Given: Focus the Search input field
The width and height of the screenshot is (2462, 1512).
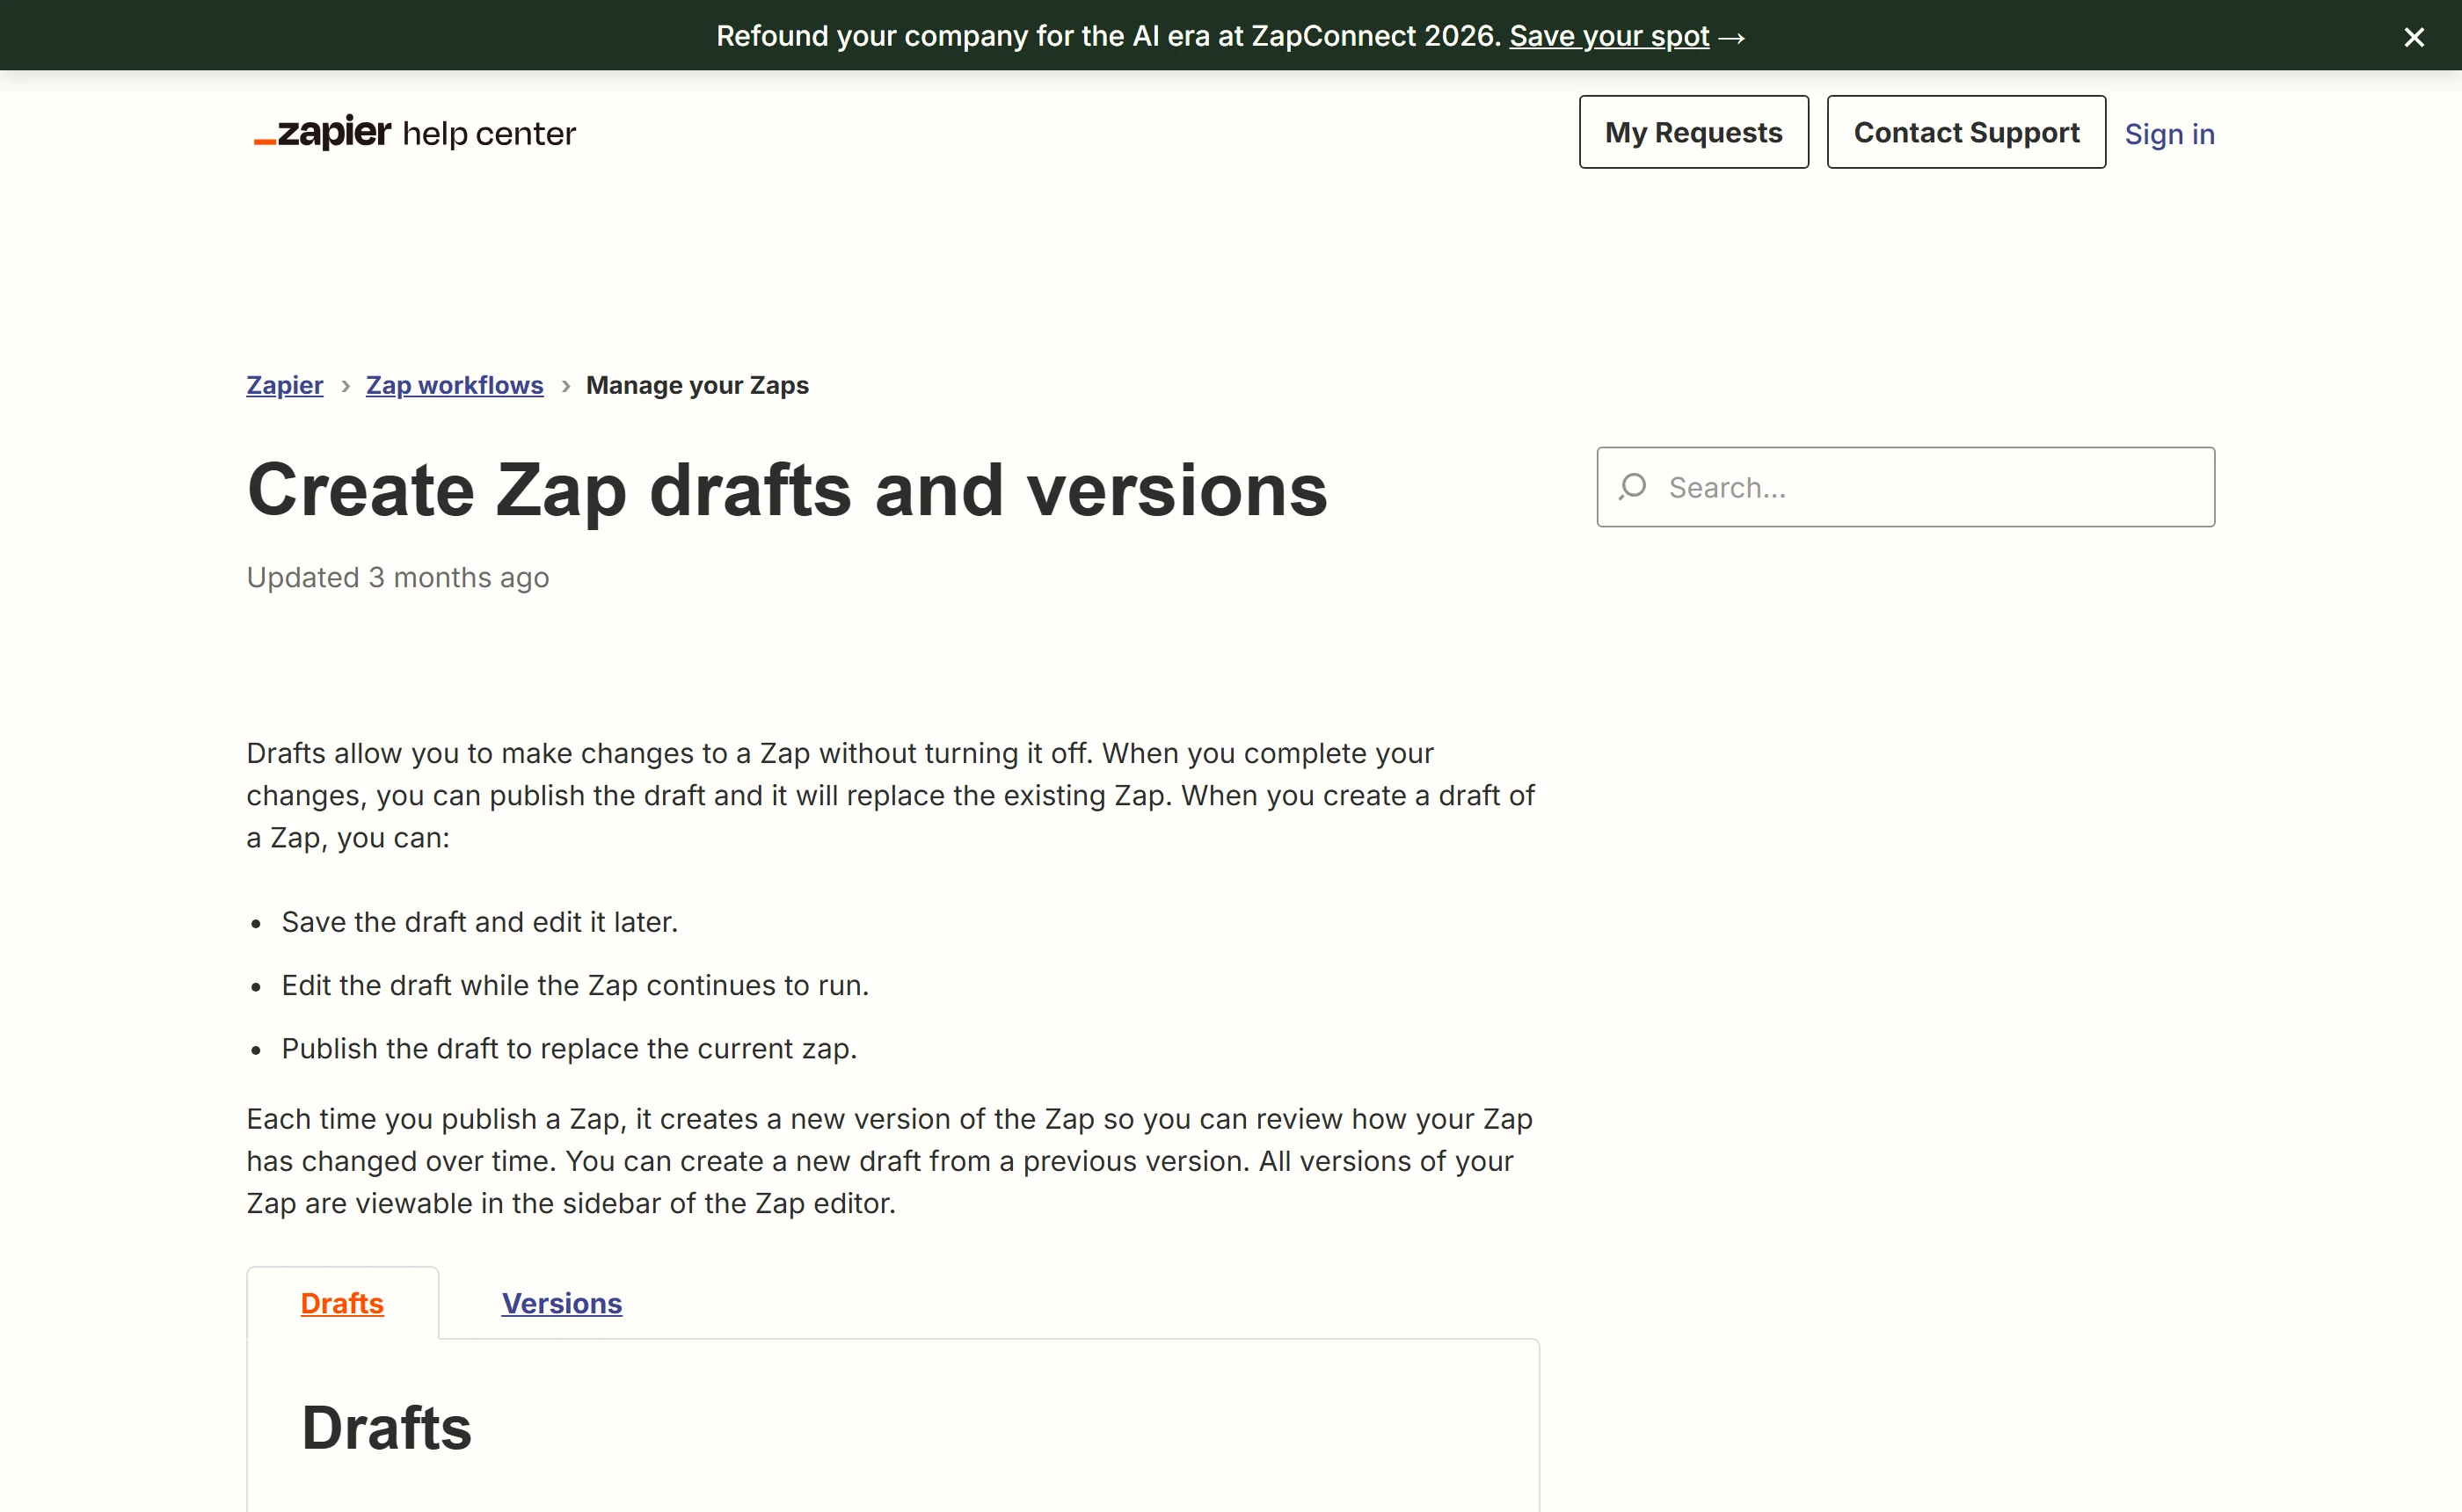Looking at the screenshot, I should coord(1905,487).
